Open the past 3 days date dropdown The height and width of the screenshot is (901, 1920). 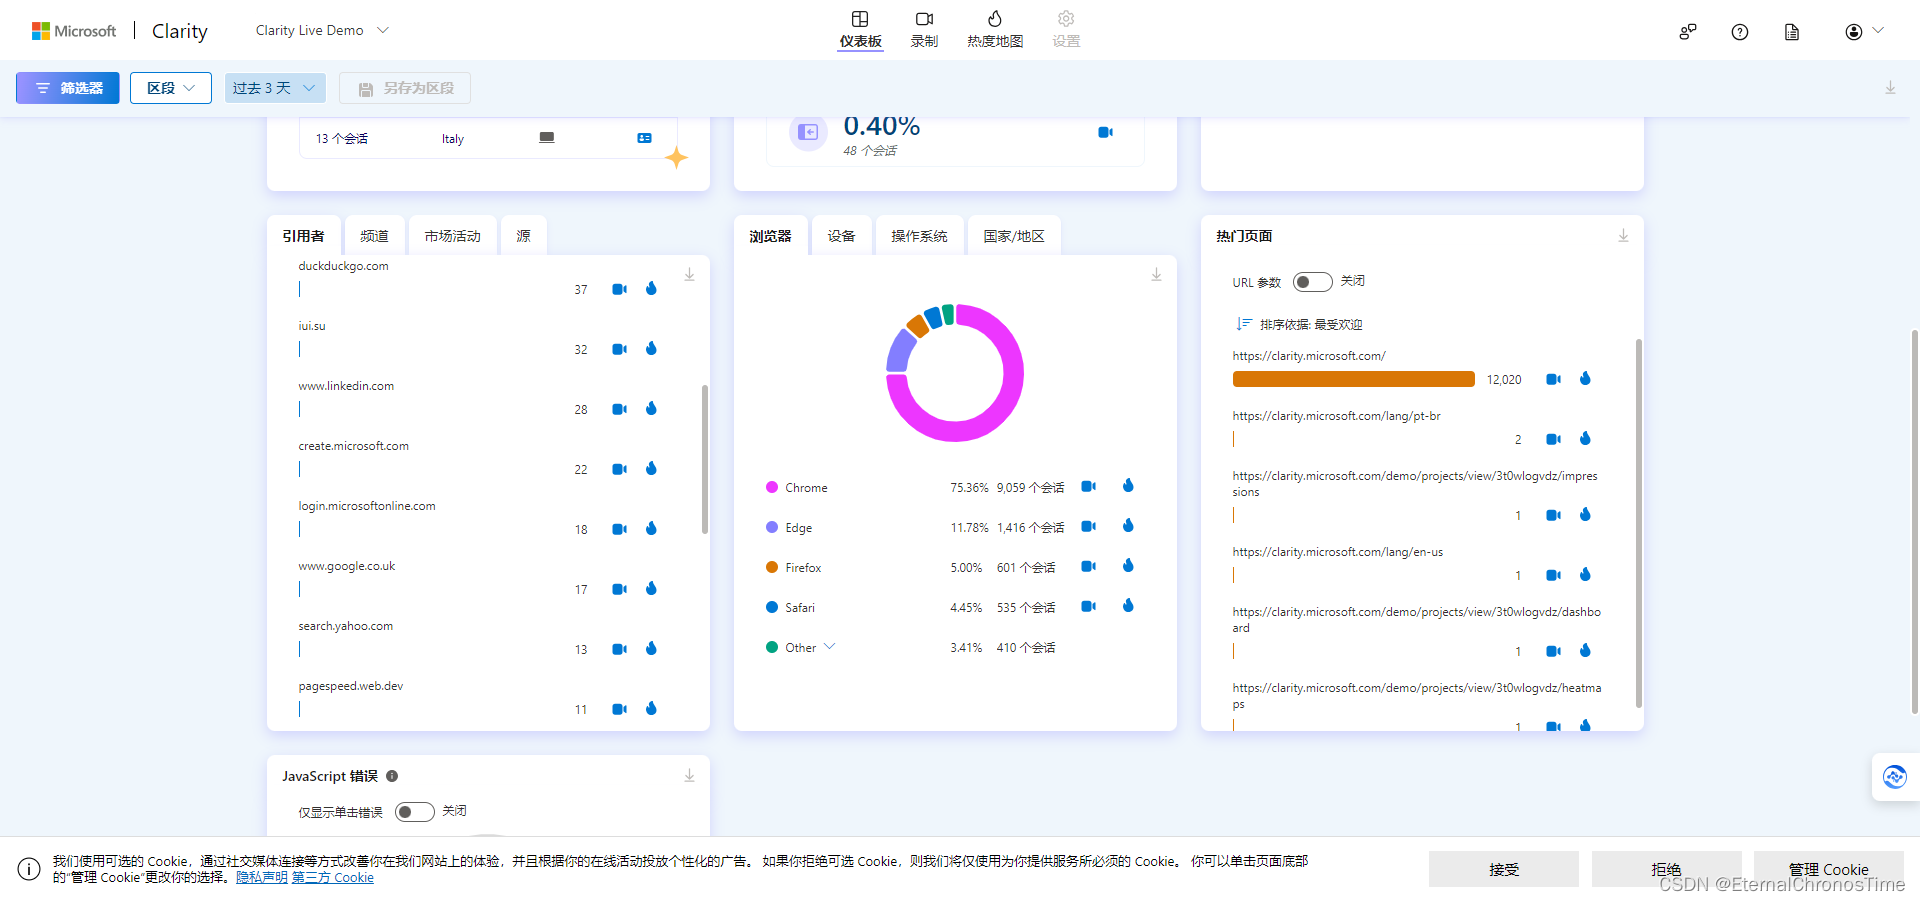pos(275,88)
